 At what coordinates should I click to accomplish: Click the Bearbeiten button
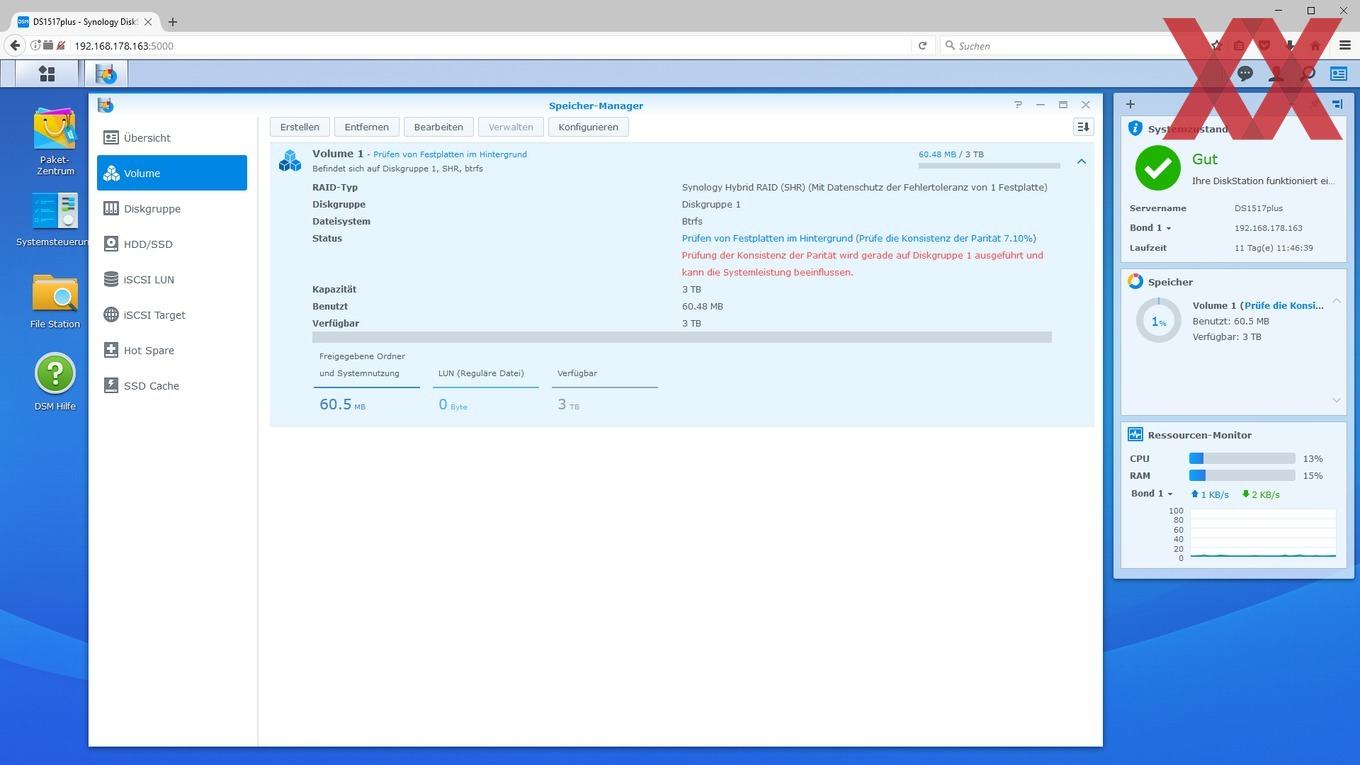438,127
